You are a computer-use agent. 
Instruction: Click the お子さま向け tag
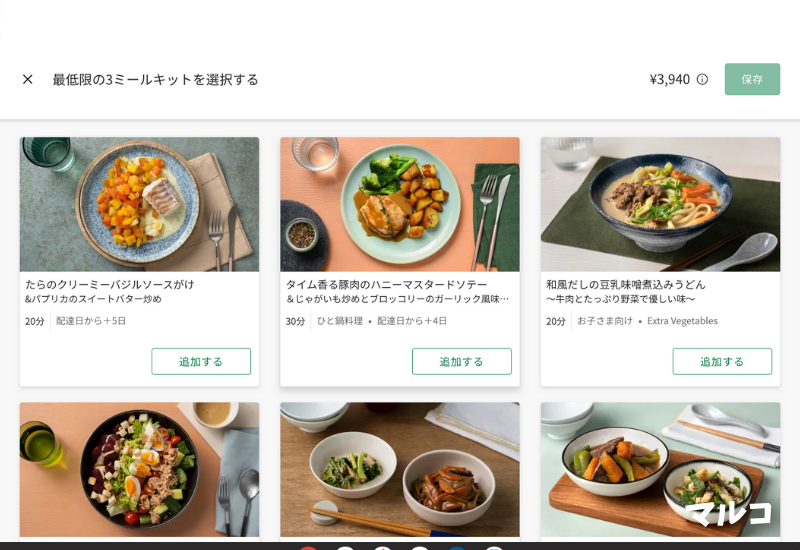pos(605,321)
